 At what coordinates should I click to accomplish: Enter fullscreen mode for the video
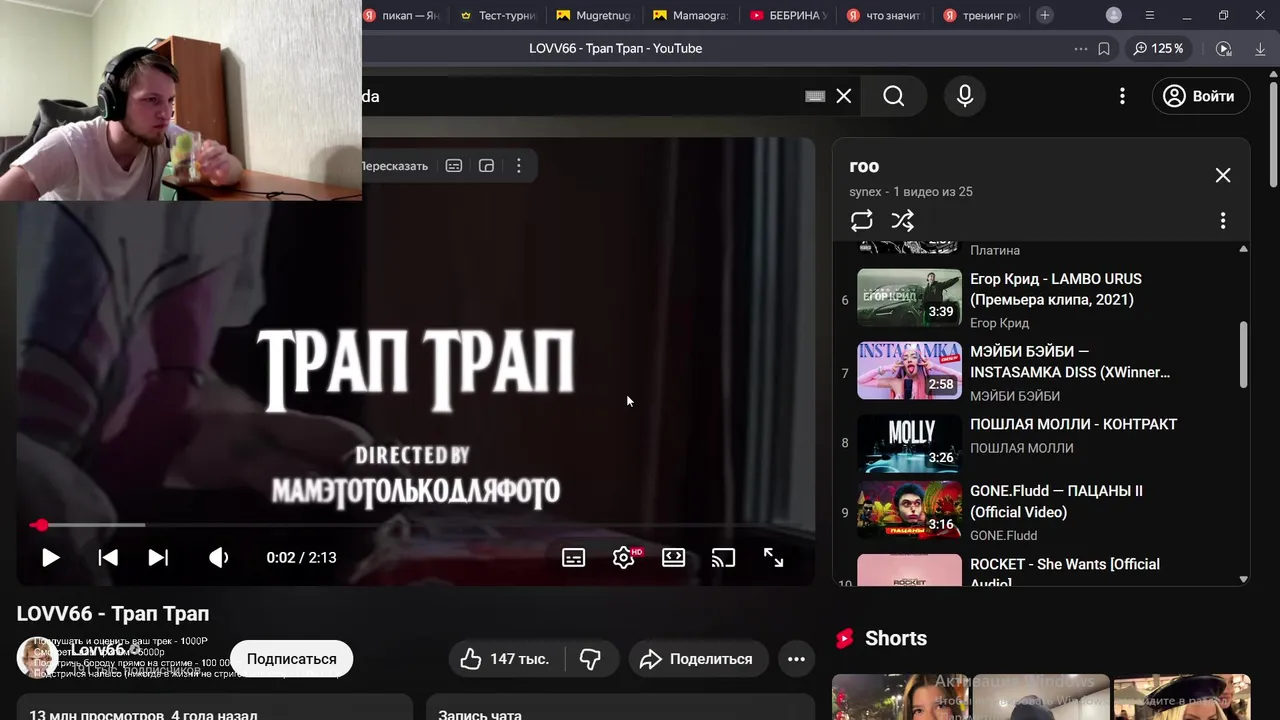(x=773, y=558)
